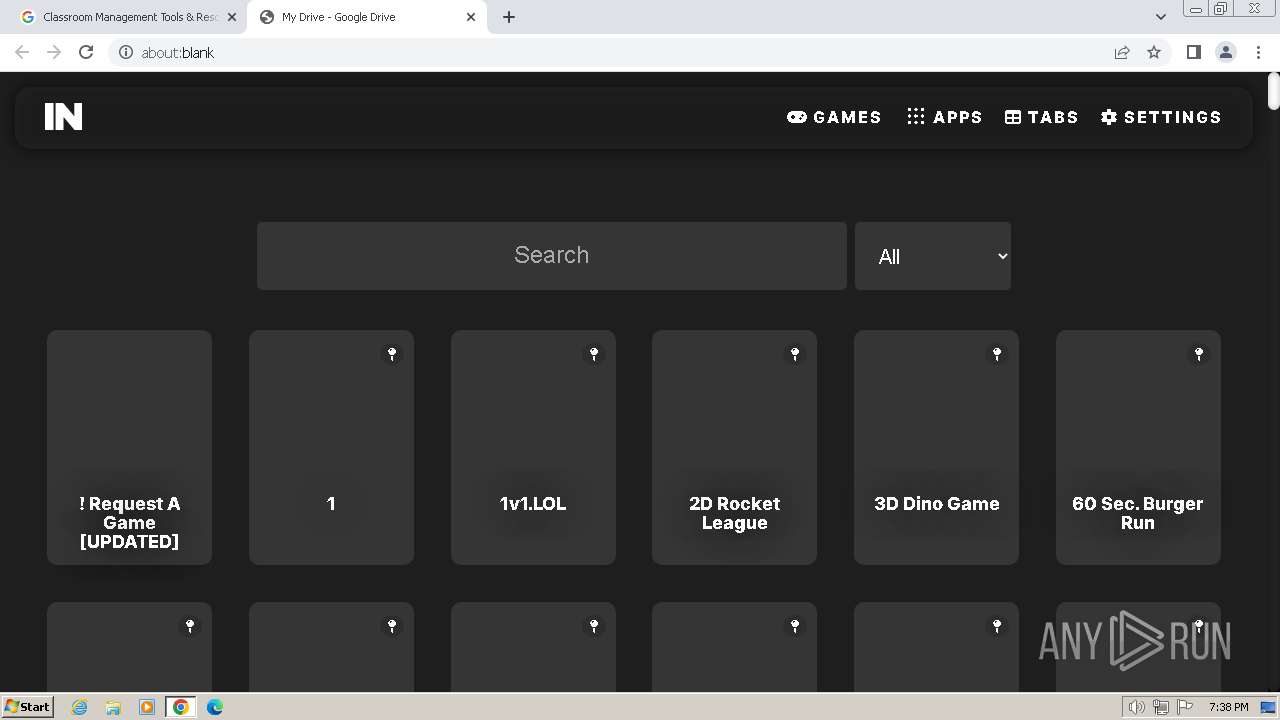This screenshot has height=720, width=1280.
Task: Click the 7:38 PM taskbar clock
Action: point(1228,707)
